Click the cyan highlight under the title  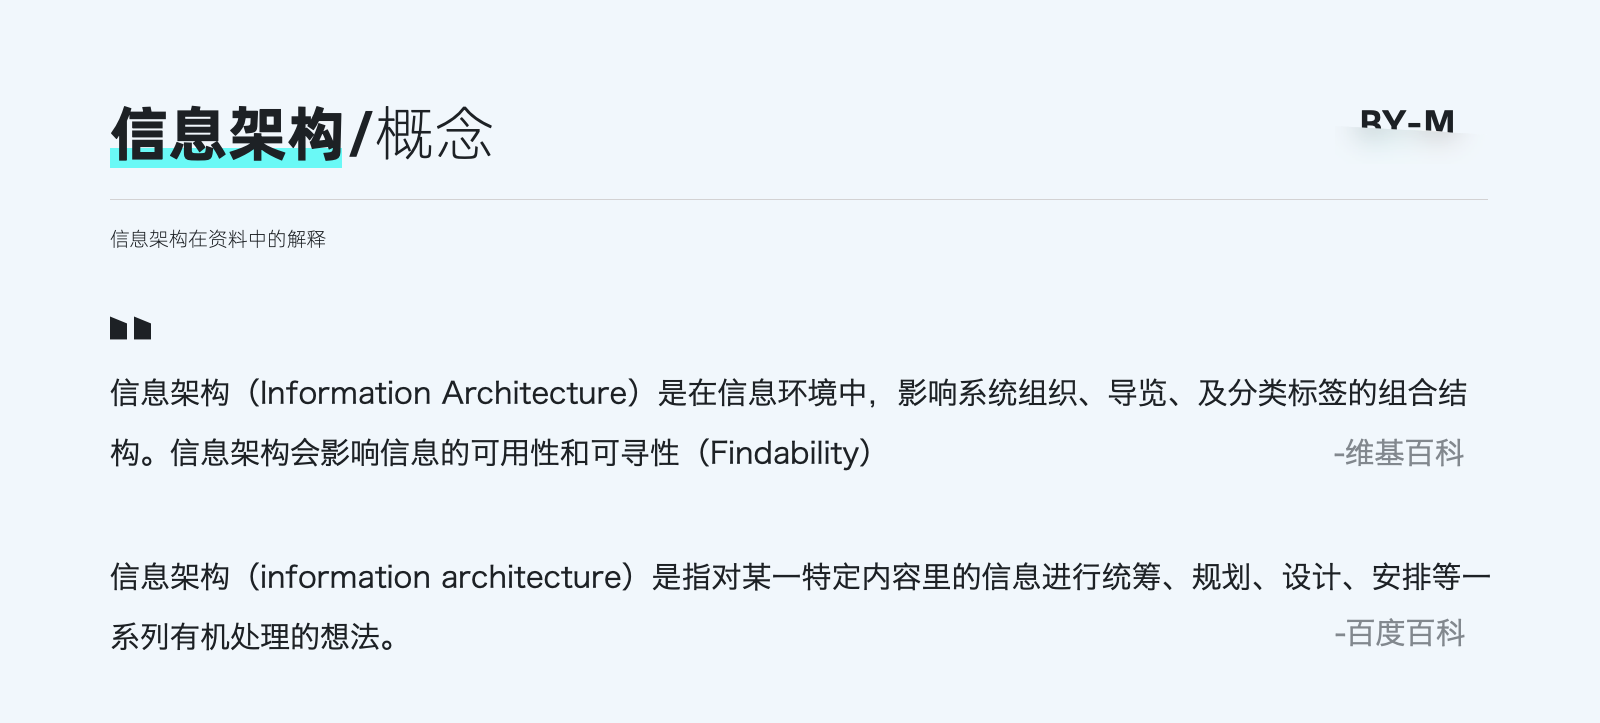(x=226, y=161)
